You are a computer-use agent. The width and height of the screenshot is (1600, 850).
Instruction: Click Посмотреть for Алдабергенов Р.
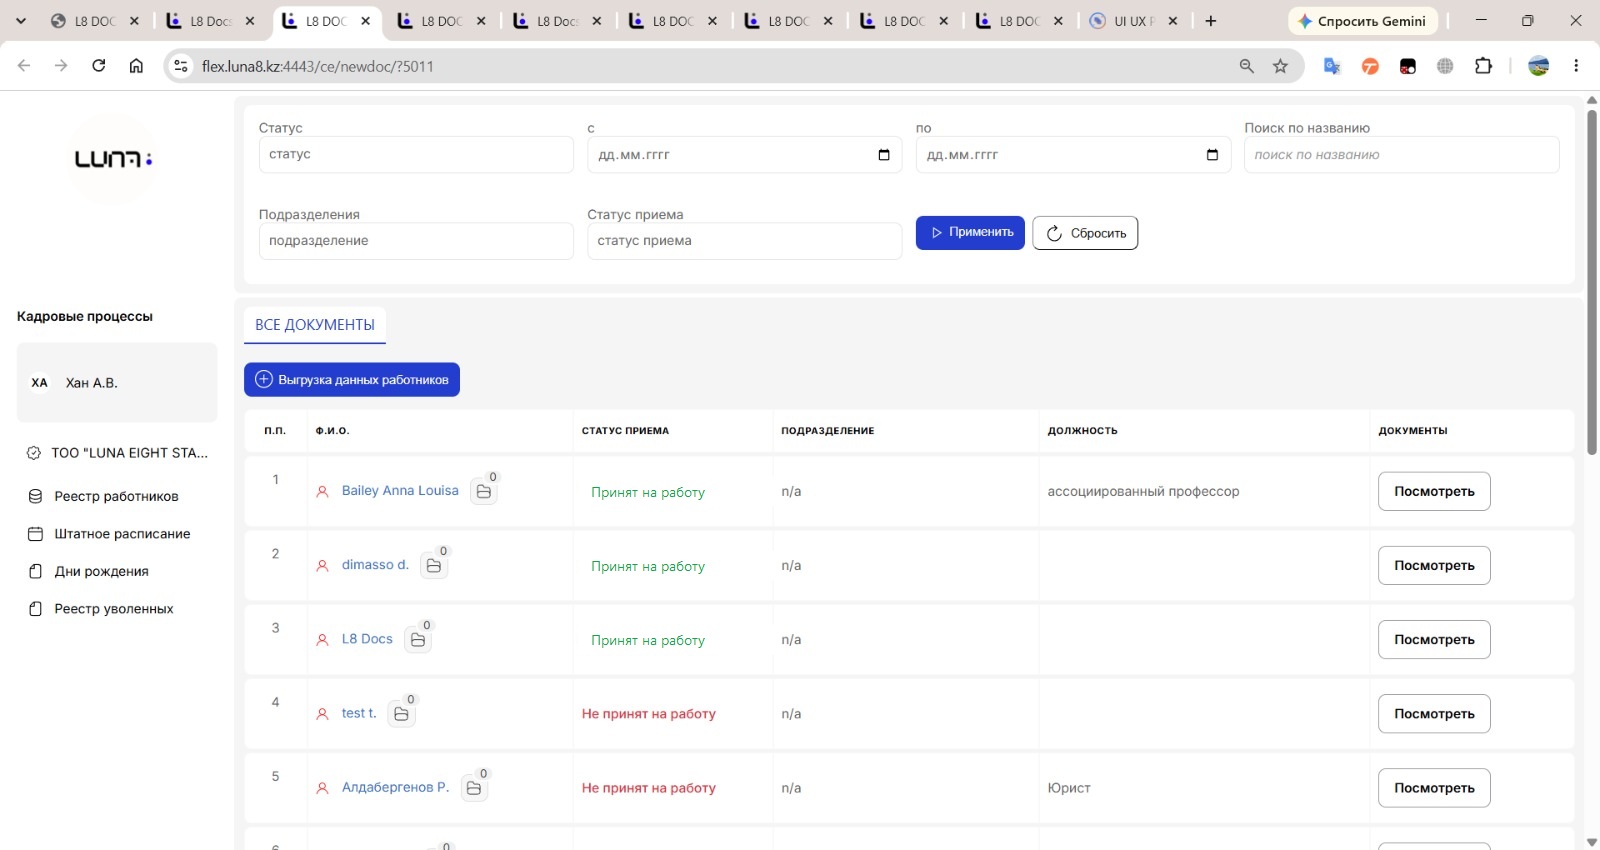pyautogui.click(x=1434, y=787)
